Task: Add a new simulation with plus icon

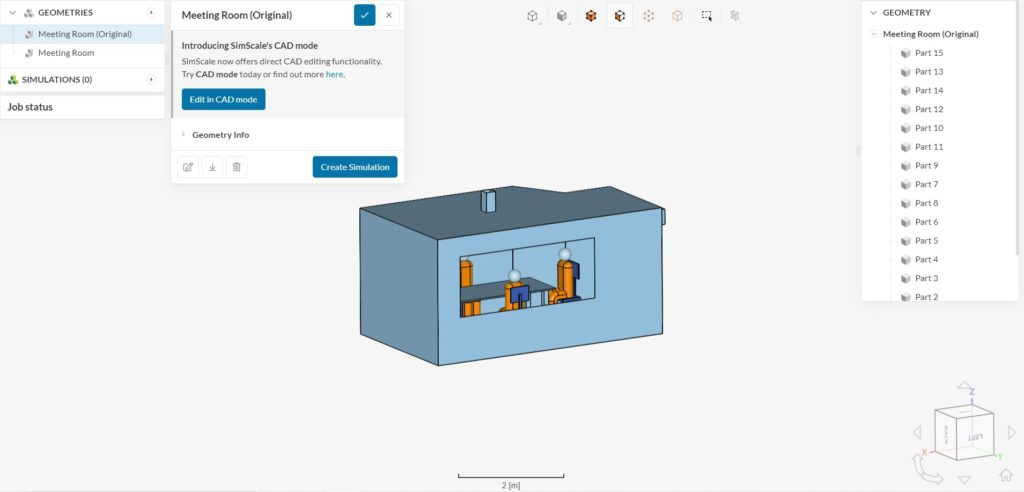Action: coord(151,80)
